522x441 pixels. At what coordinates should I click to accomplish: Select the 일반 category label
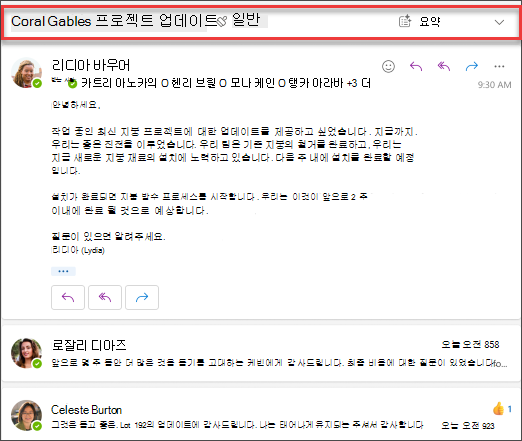[x=246, y=20]
